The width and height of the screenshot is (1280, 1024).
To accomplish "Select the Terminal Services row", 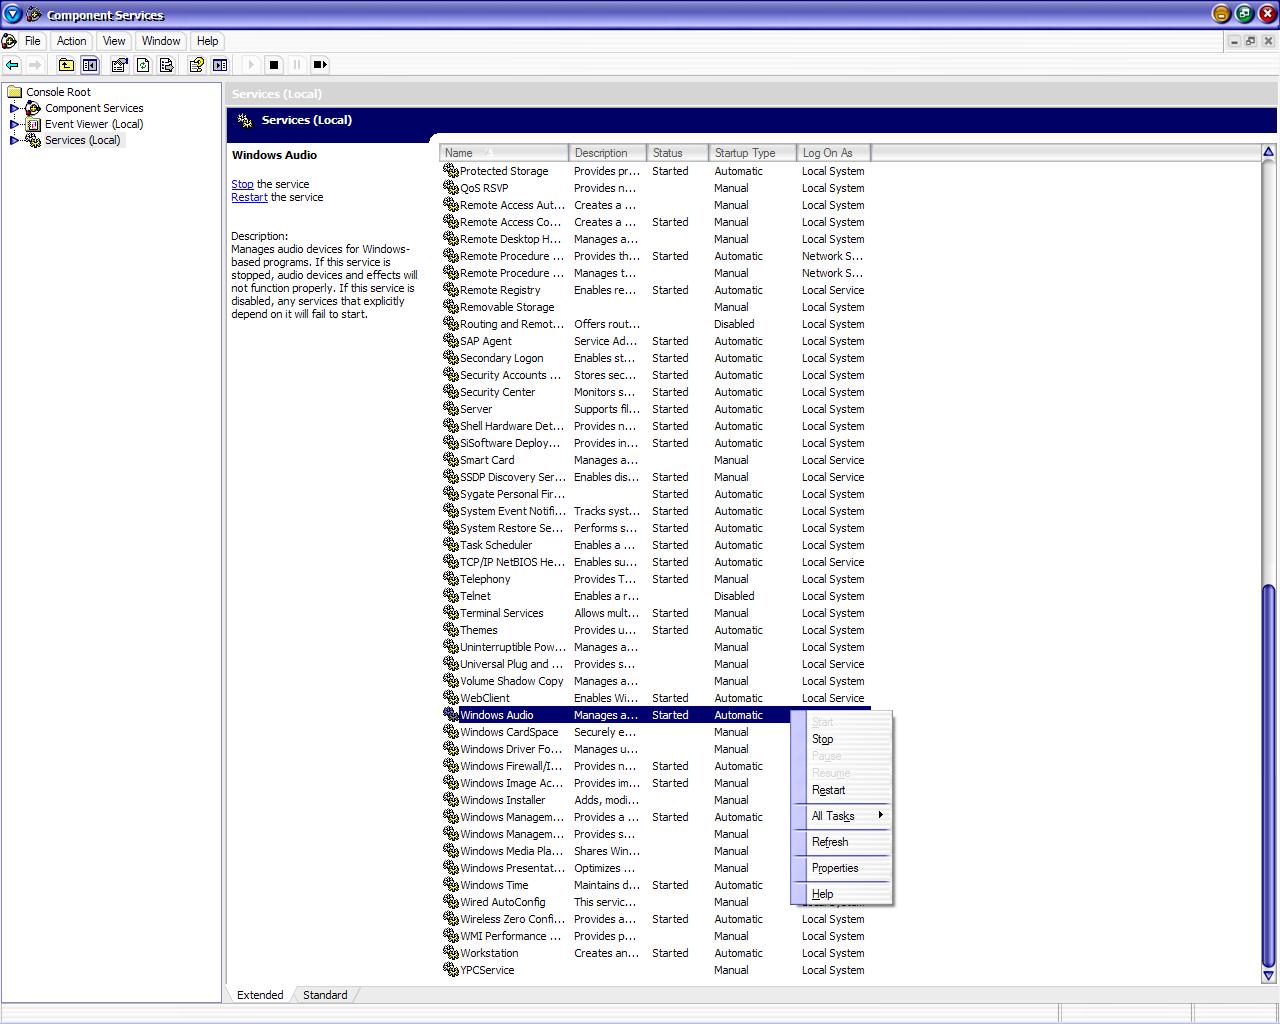I will (655, 613).
